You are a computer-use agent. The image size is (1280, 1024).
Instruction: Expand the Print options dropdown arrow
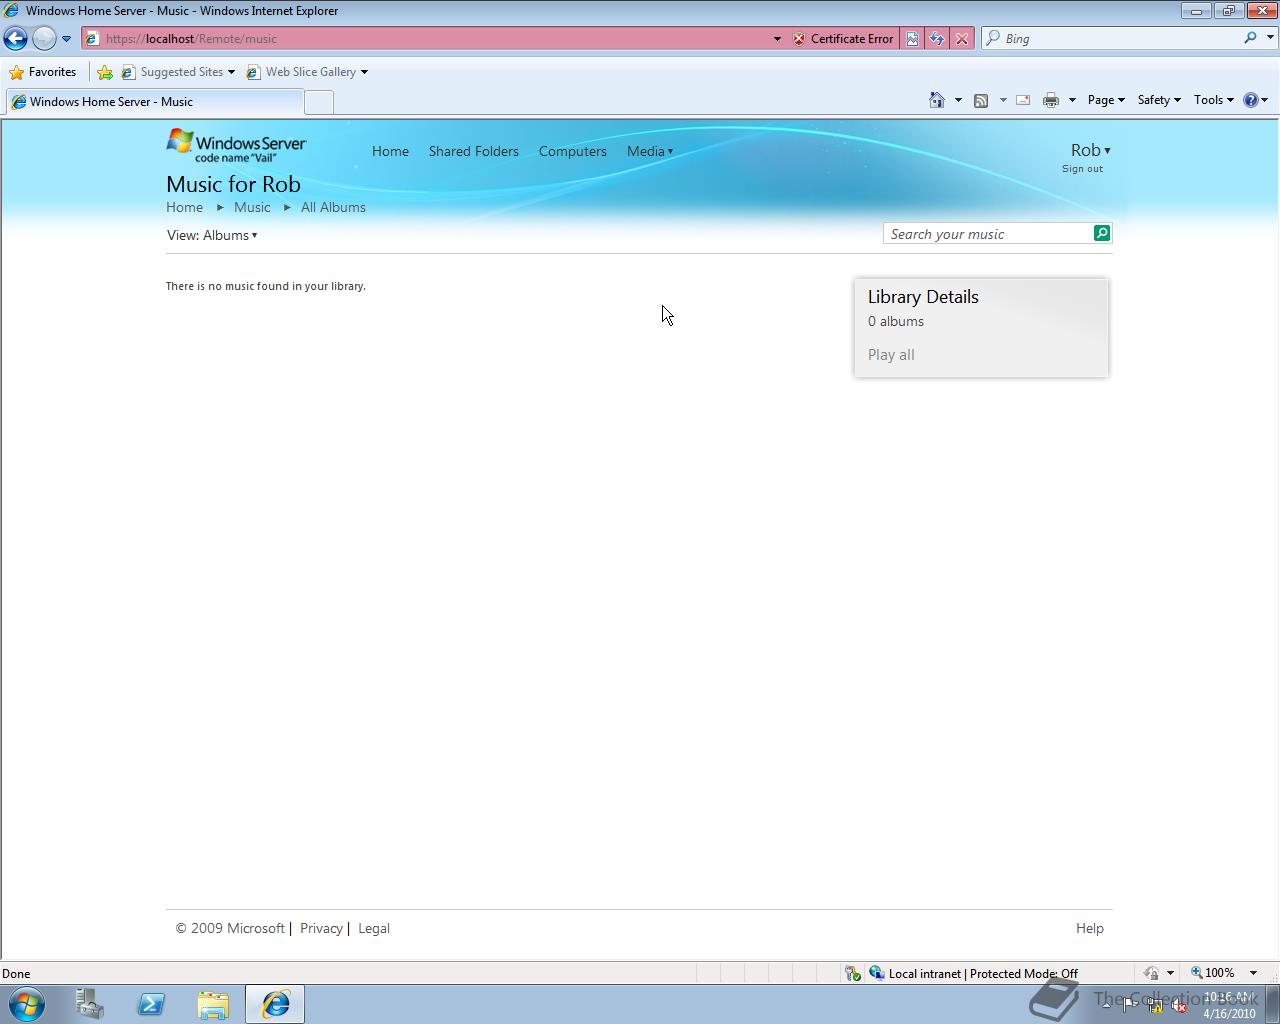coord(1072,100)
